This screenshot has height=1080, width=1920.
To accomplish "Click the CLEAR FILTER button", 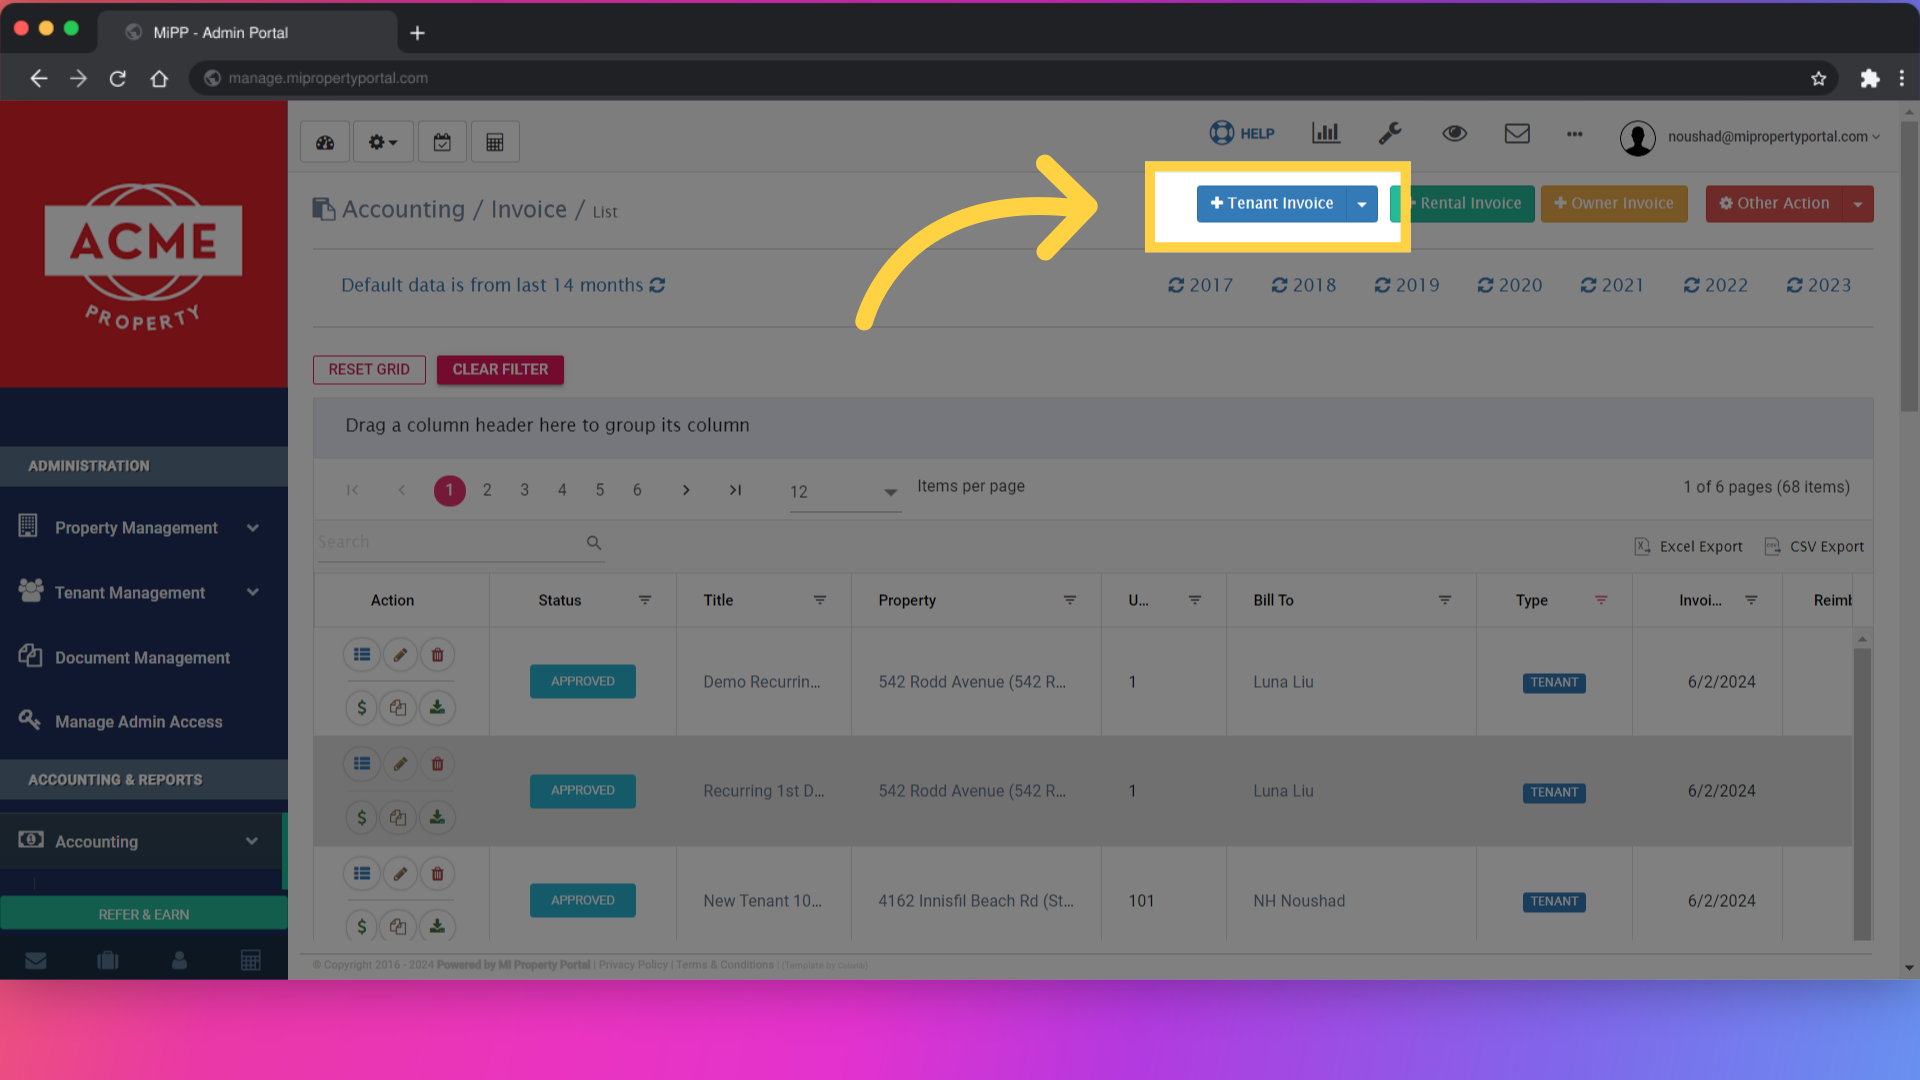I will click(x=500, y=370).
